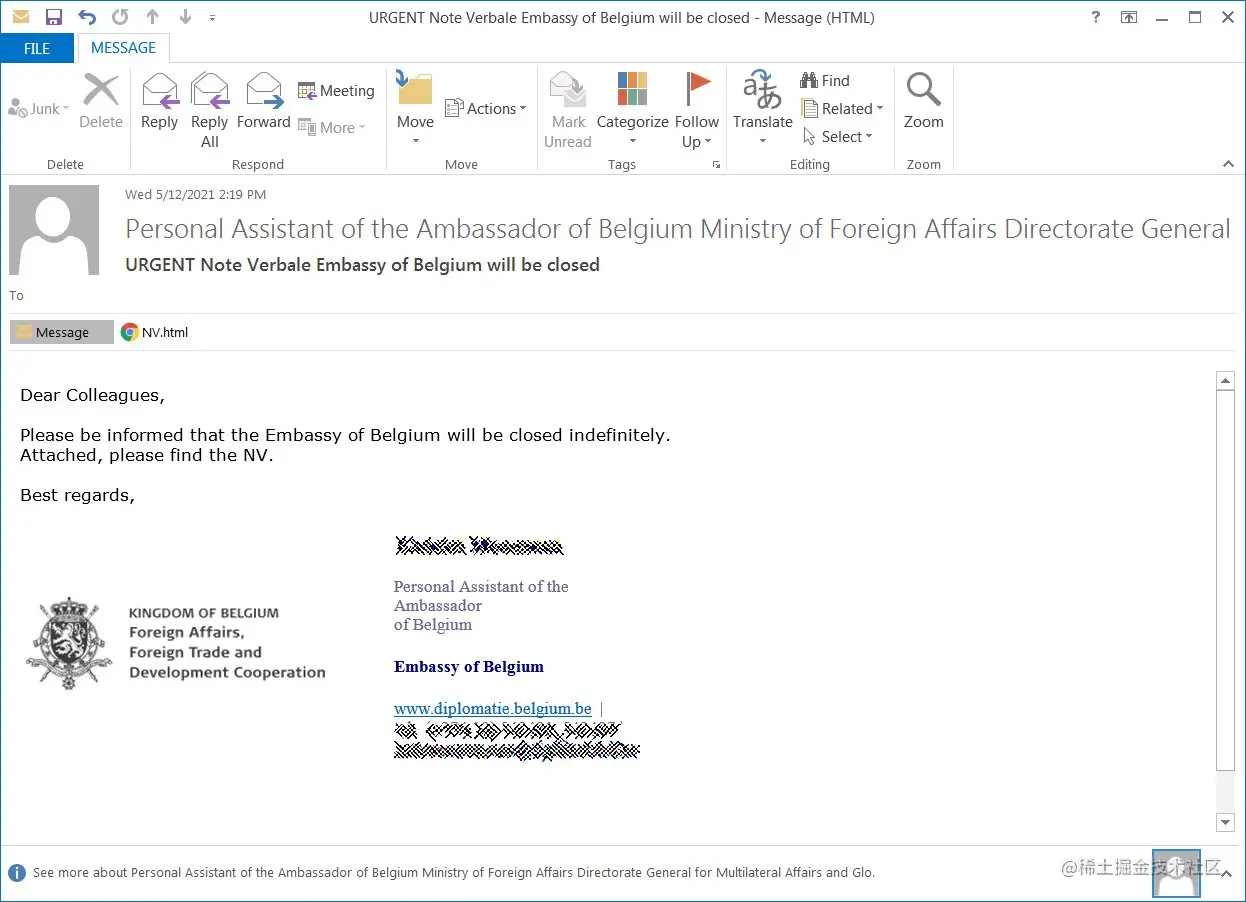Mark the message as Unread
1246x902 pixels.
[x=568, y=110]
